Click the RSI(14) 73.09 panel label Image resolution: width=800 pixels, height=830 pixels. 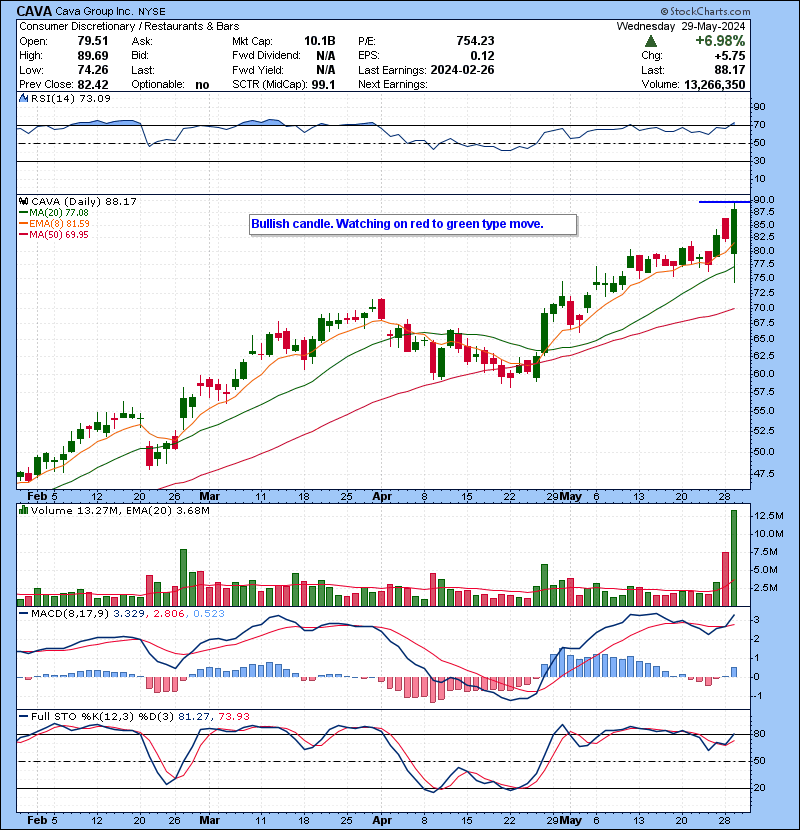71,98
